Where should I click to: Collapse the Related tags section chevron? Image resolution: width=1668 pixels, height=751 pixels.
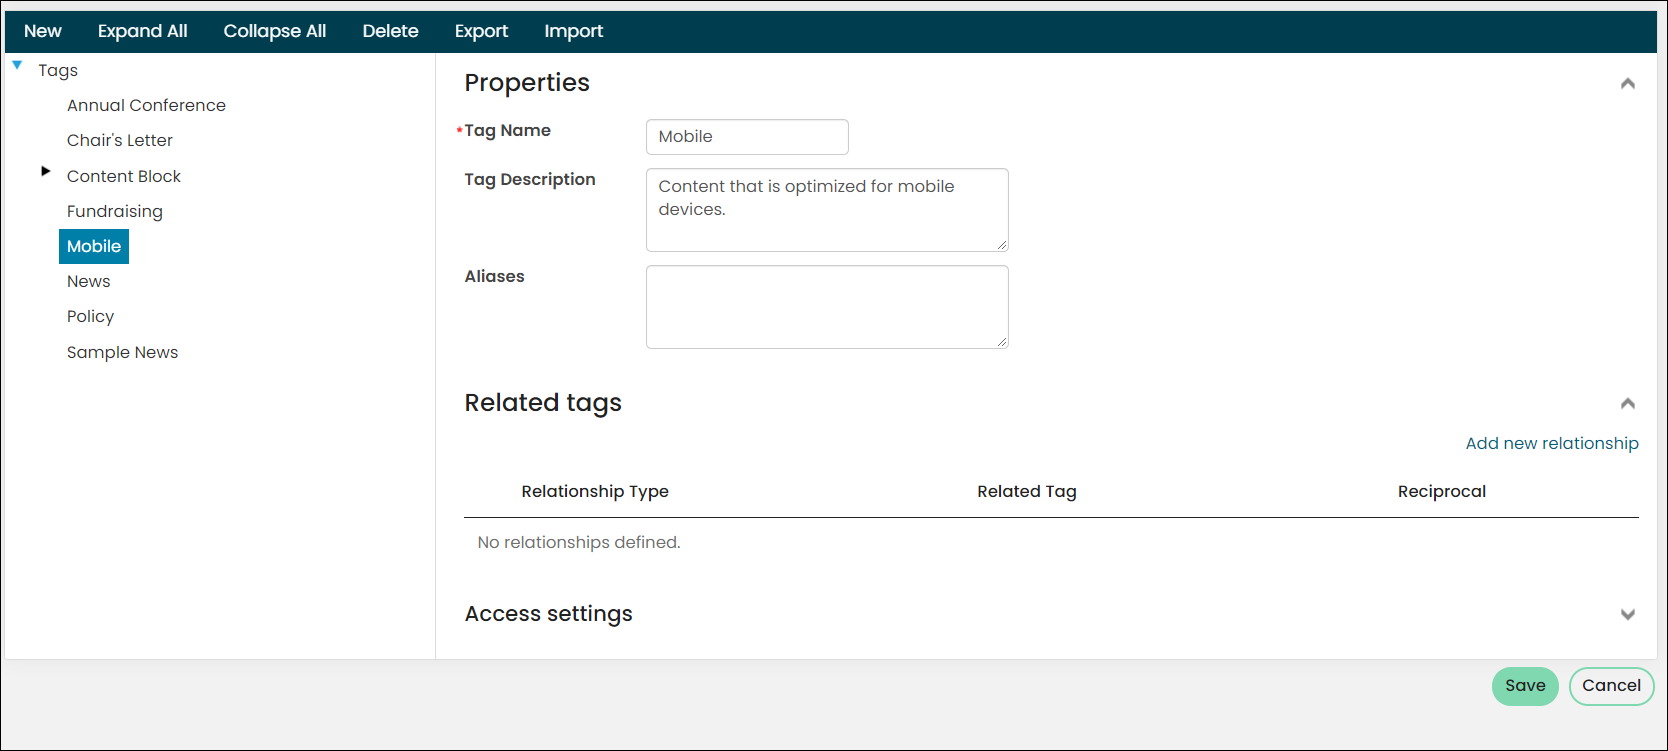click(1627, 404)
